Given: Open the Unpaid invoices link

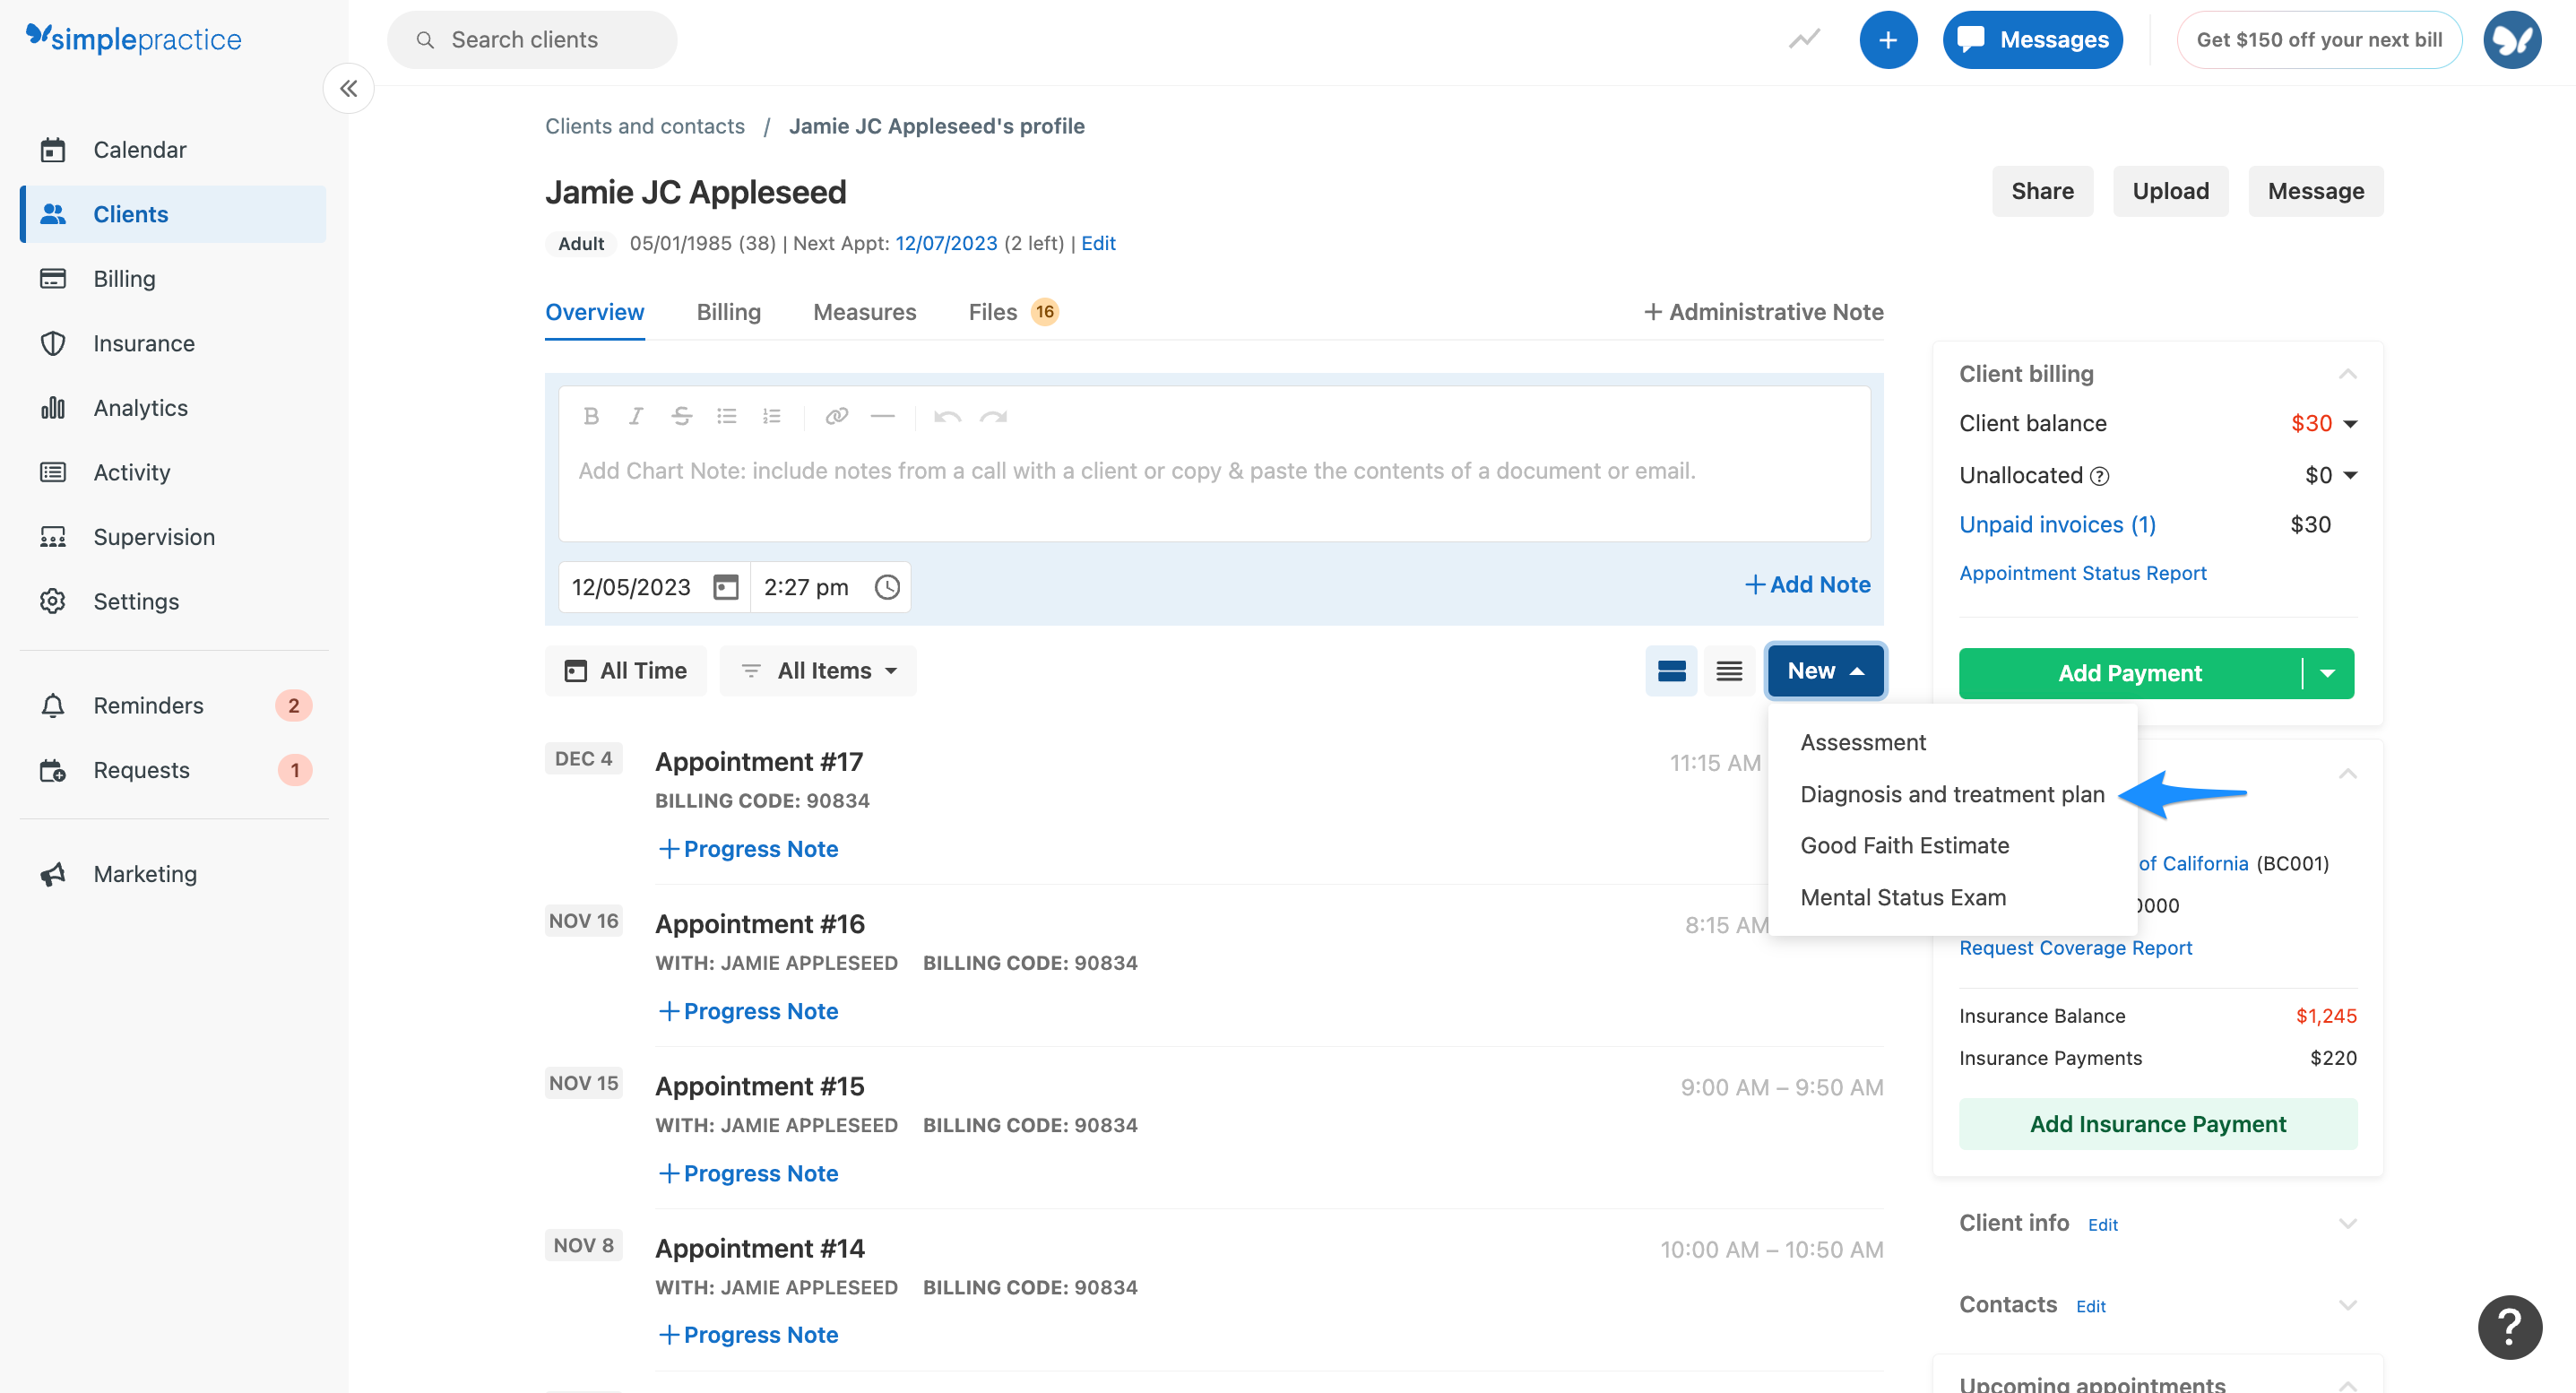Looking at the screenshot, I should (2056, 524).
